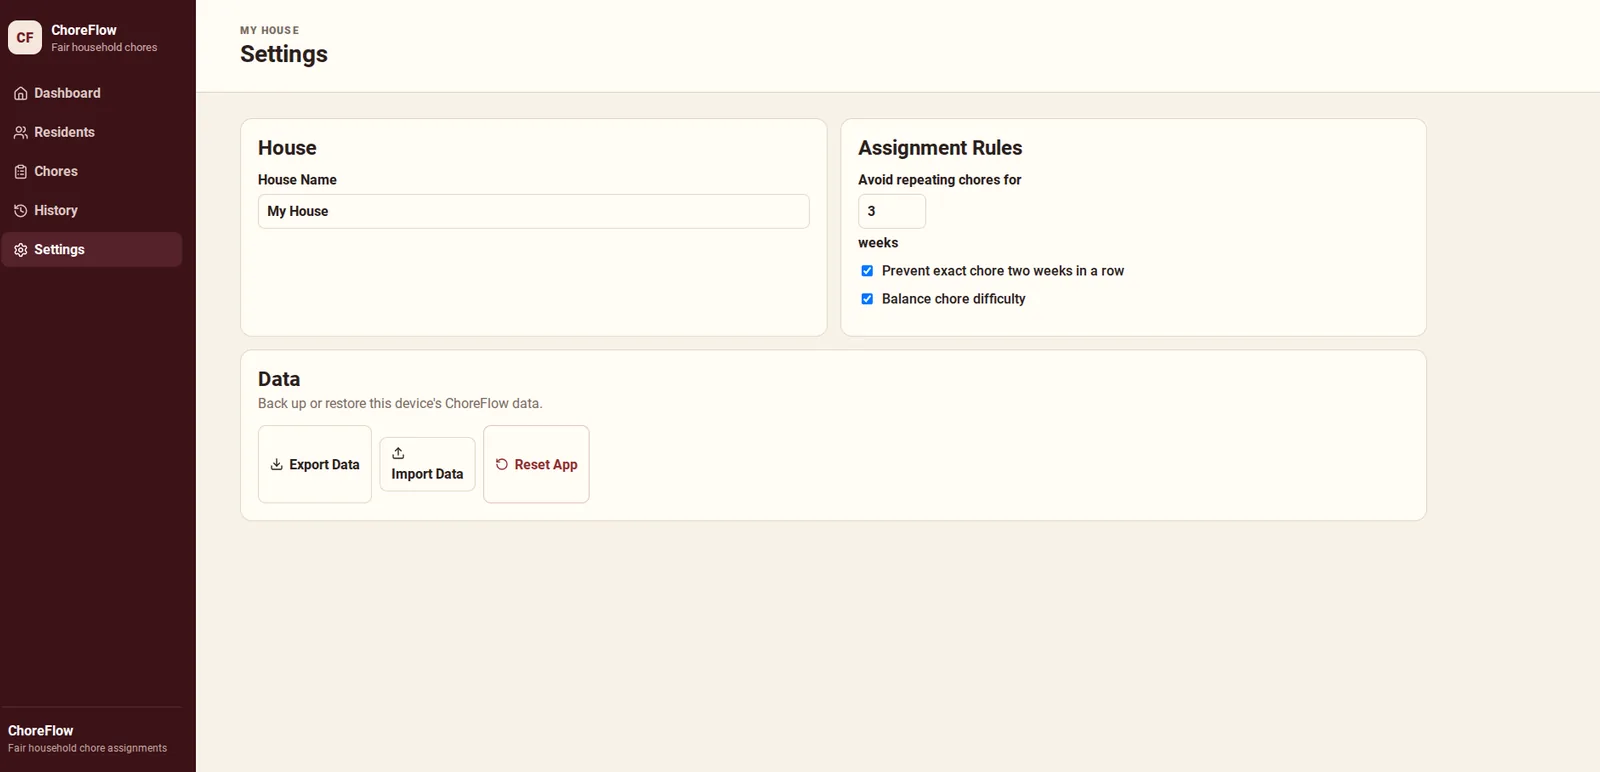Click the Residents people icon

click(20, 132)
